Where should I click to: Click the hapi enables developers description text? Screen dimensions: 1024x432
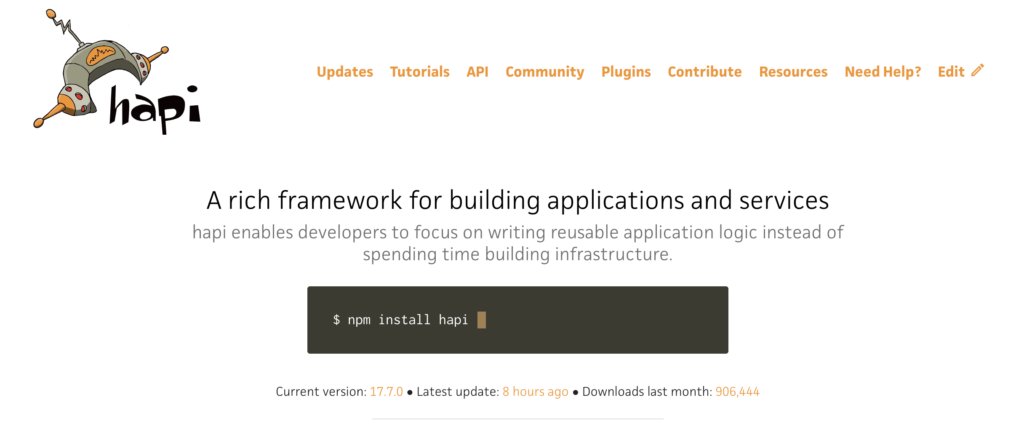(x=518, y=243)
